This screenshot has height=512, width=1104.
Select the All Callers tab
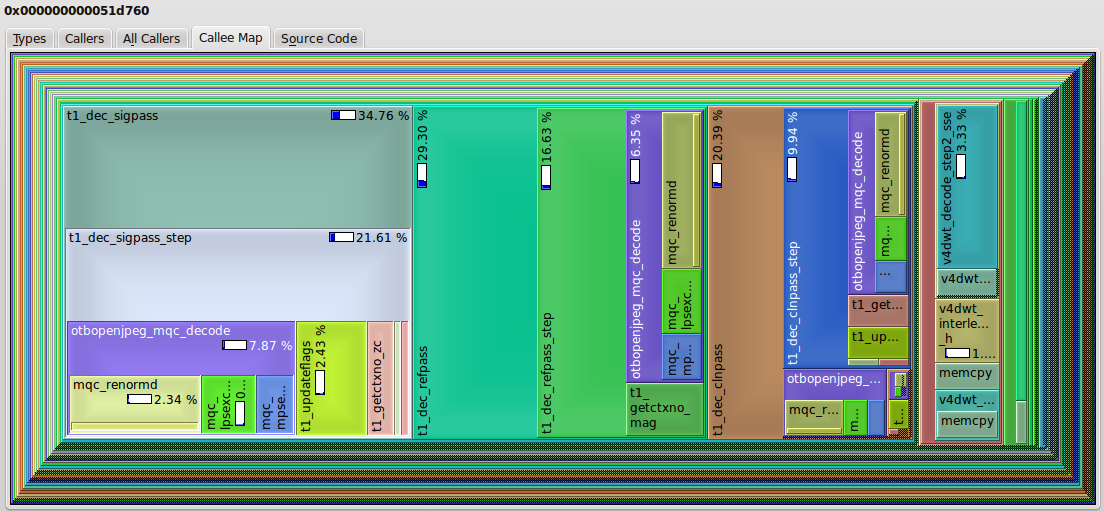[x=151, y=38]
